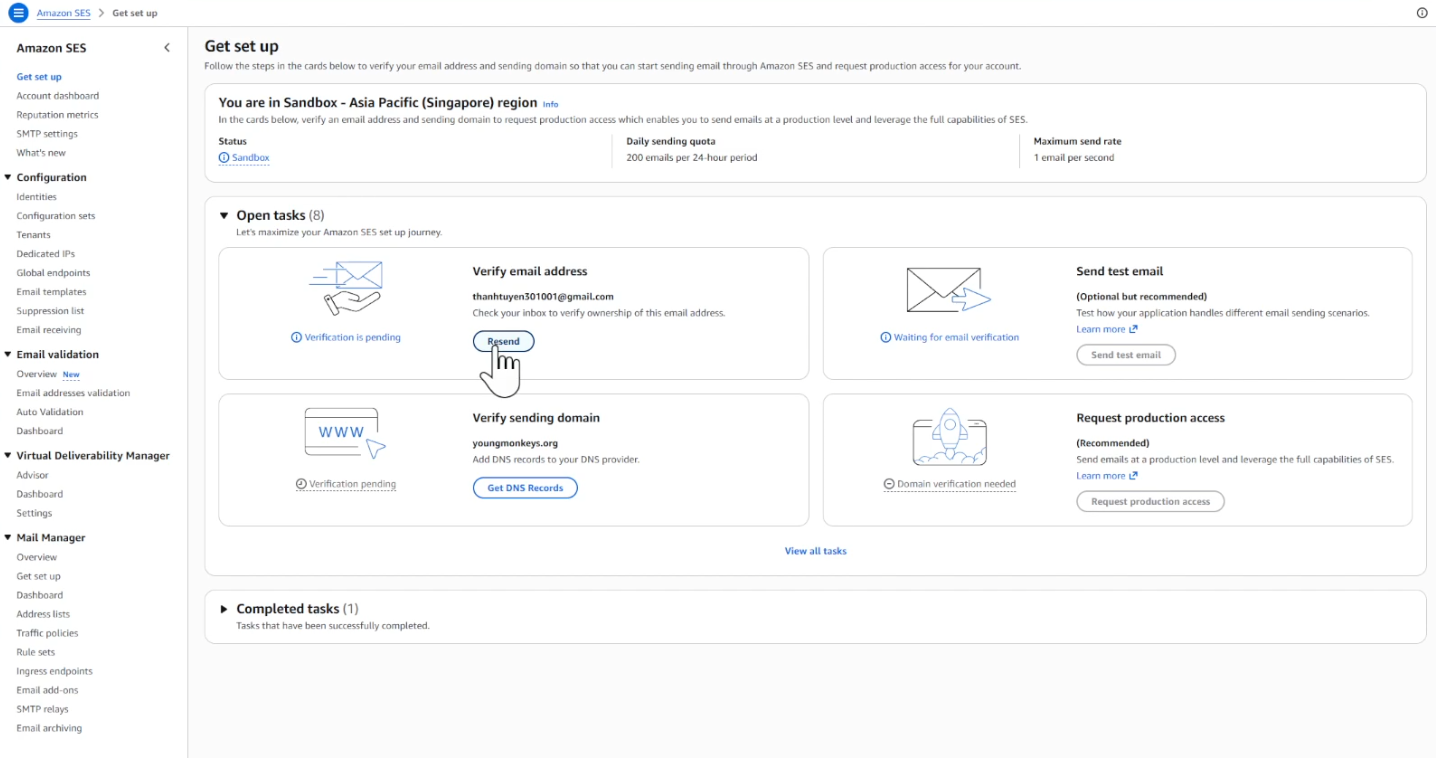This screenshot has width=1436, height=758.
Task: Open What's new in sidebar
Action: pos(41,153)
